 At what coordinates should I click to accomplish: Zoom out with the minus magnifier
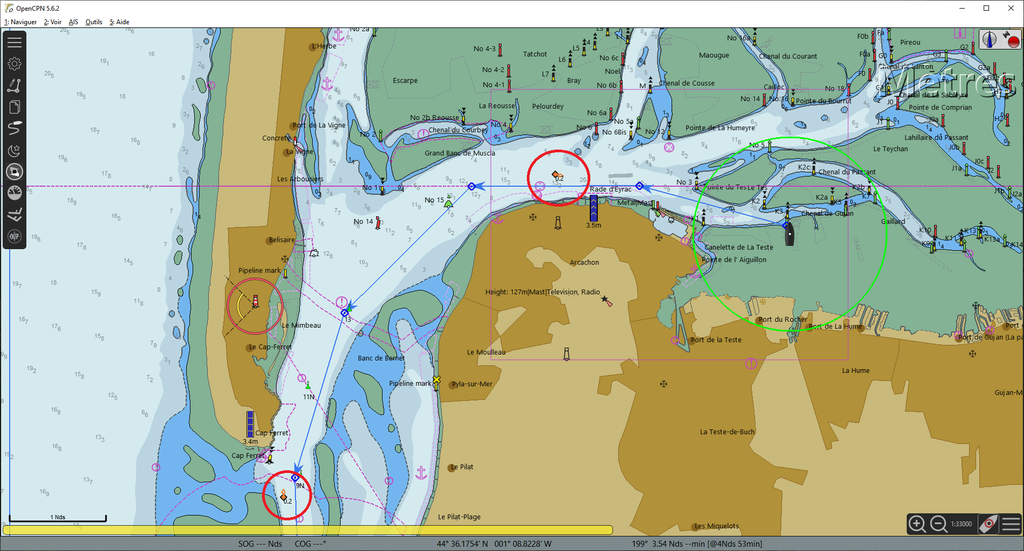click(938, 524)
